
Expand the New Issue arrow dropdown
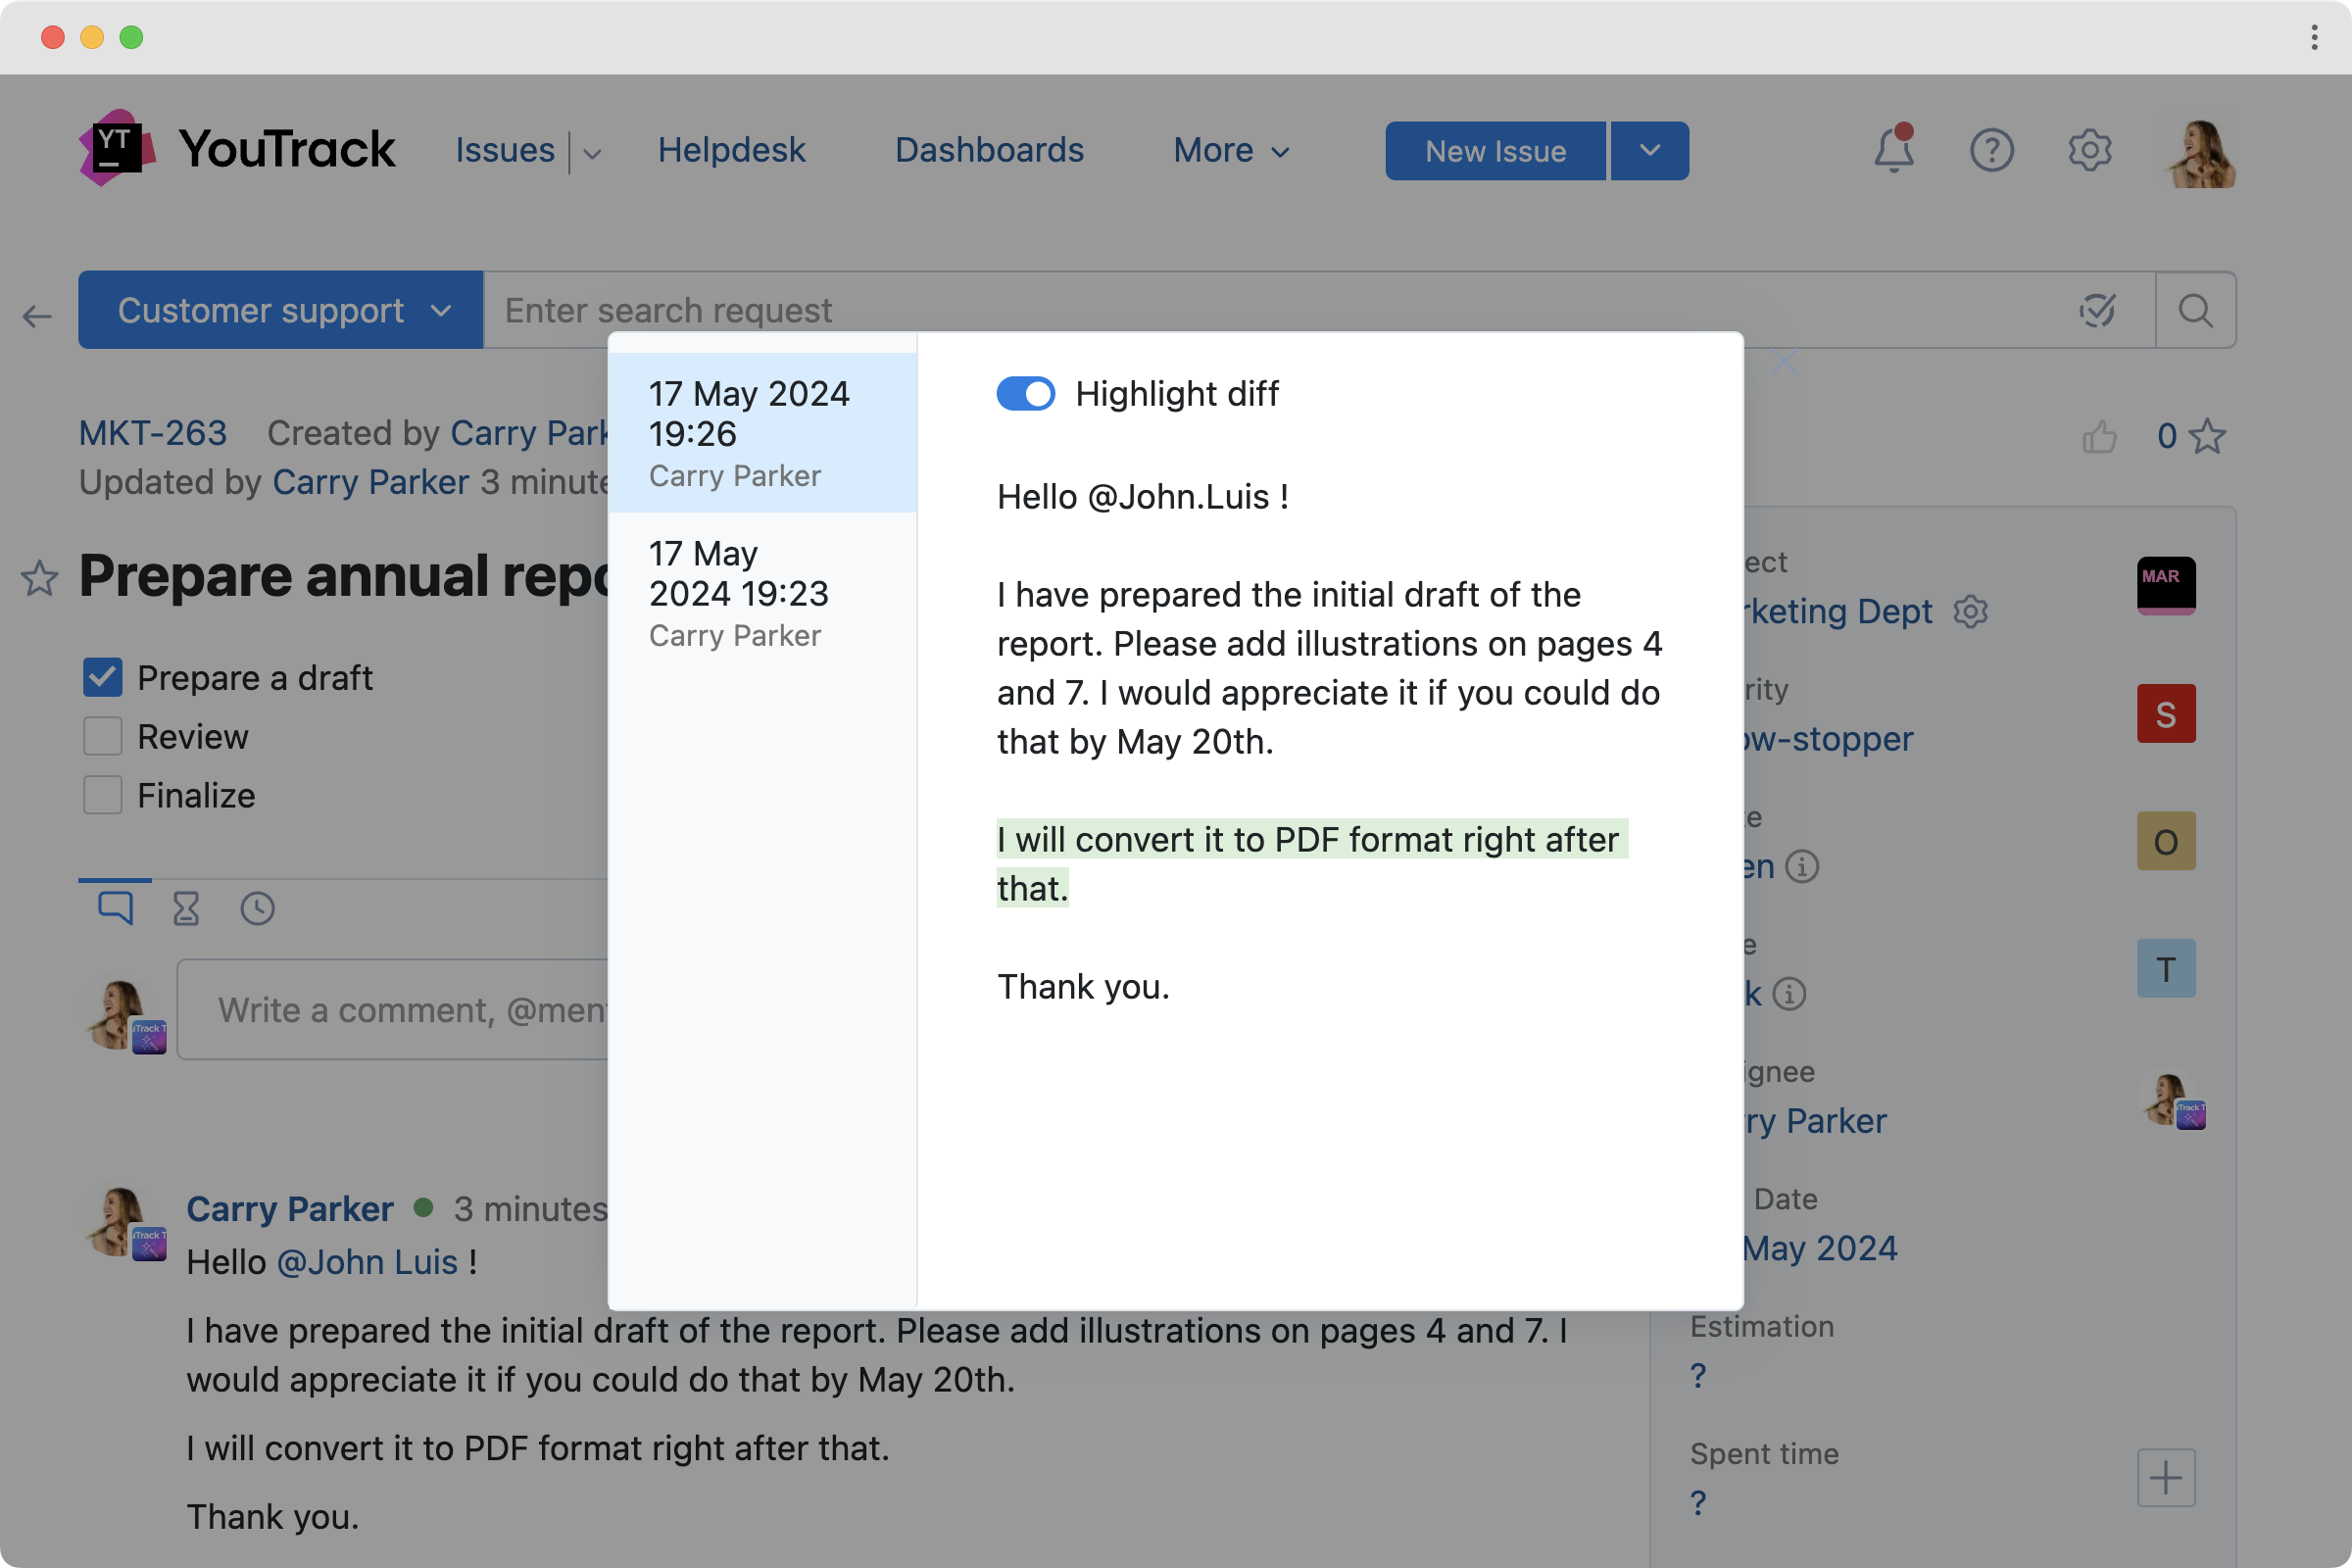pos(1649,151)
